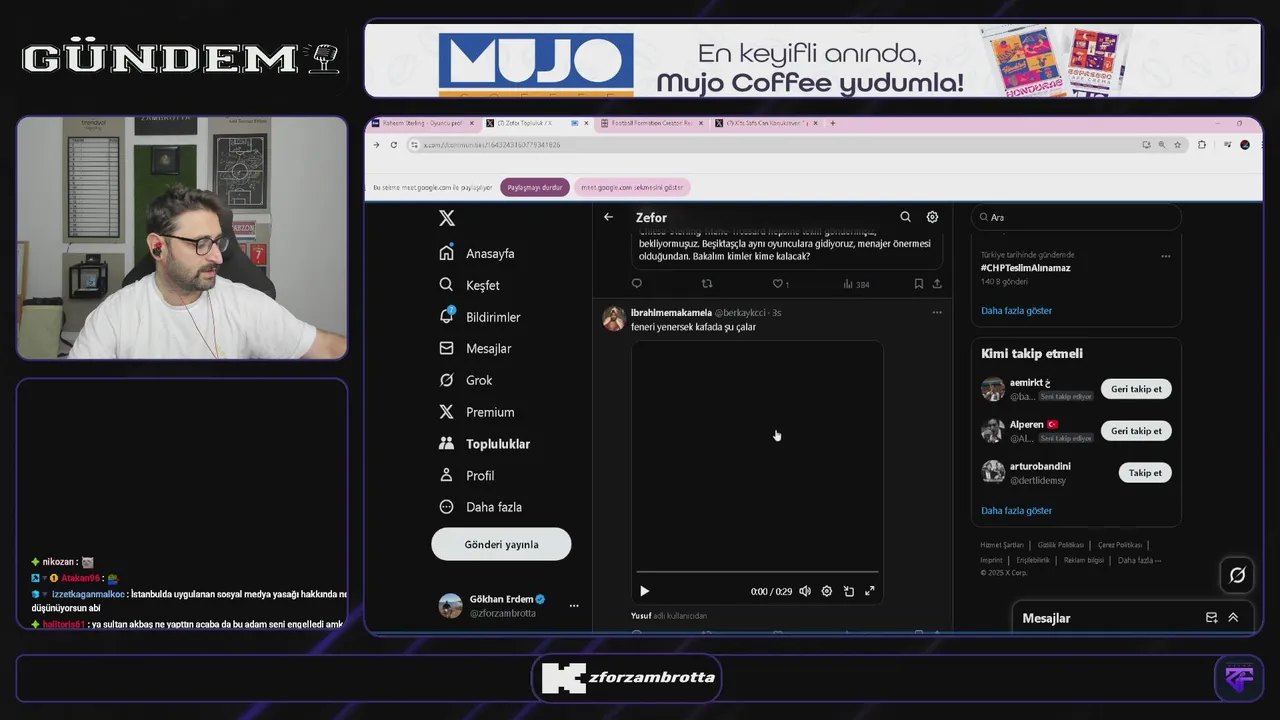Open the Chrome profile avatar
The image size is (1280, 720).
coord(1245,145)
